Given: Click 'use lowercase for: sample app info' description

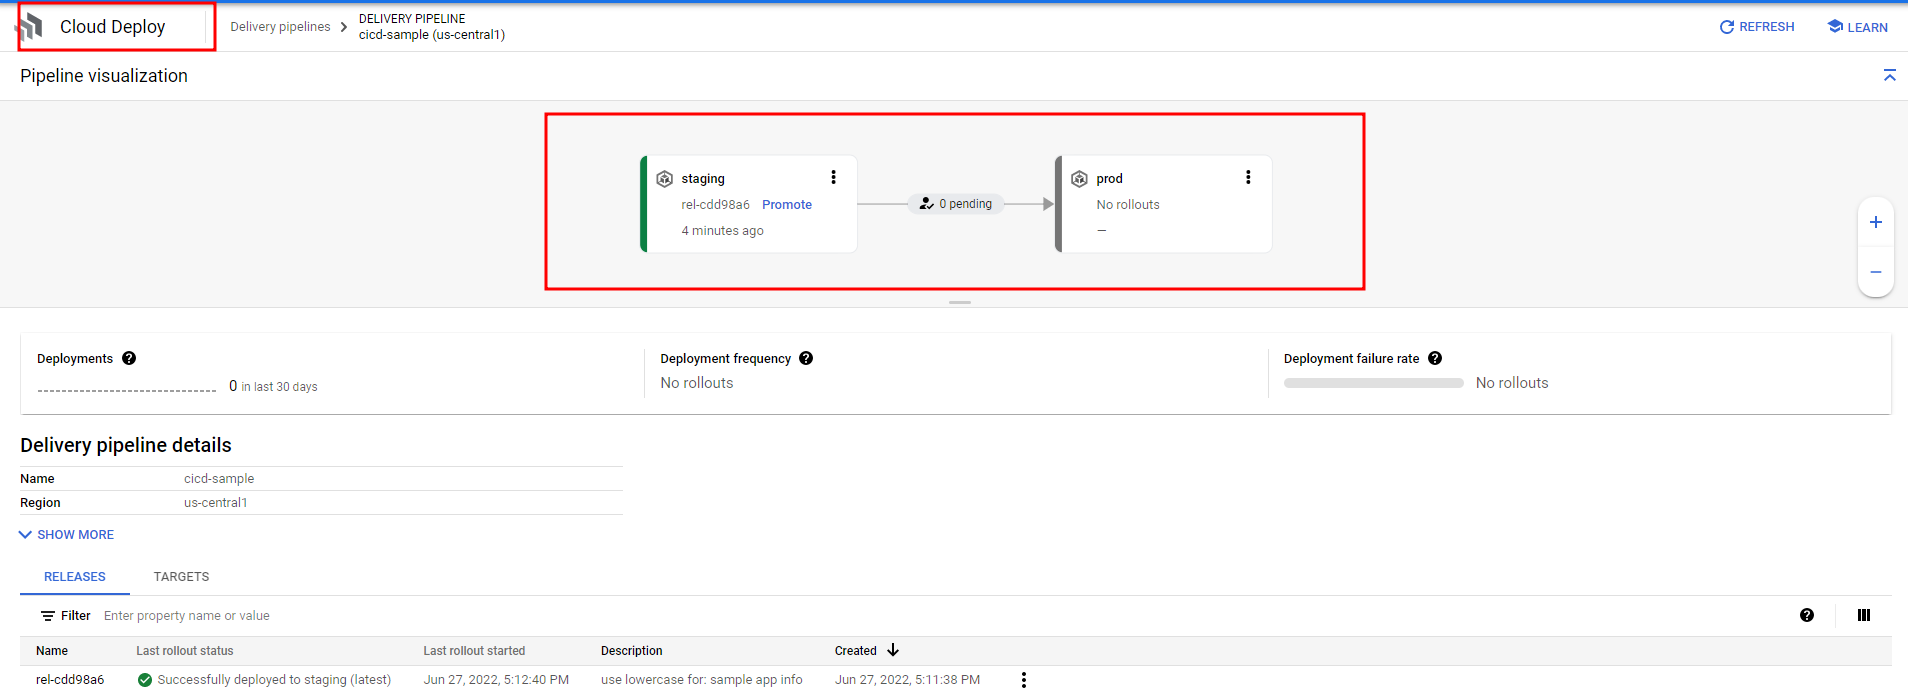Looking at the screenshot, I should (701, 680).
